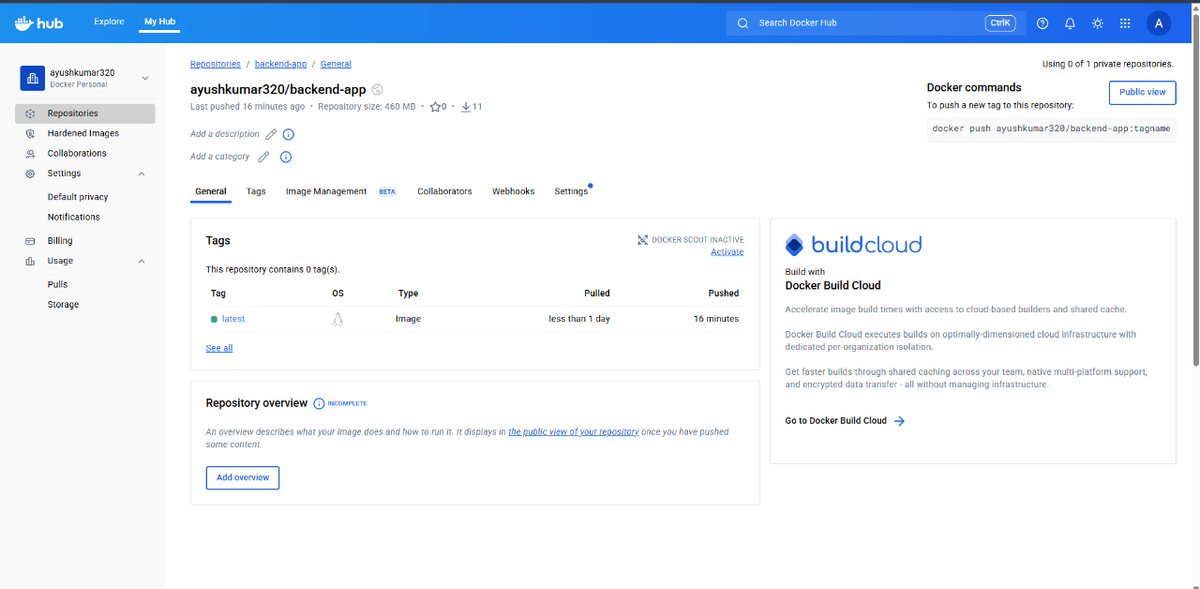This screenshot has height=589, width=1200.
Task: Open the account avatar A
Action: [x=1158, y=23]
